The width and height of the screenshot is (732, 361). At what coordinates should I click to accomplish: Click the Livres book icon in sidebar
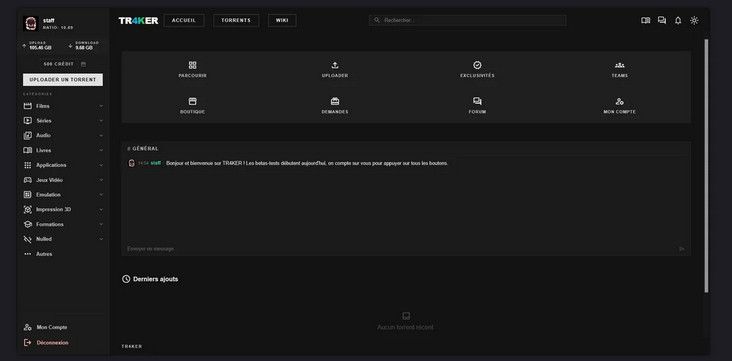(x=28, y=150)
